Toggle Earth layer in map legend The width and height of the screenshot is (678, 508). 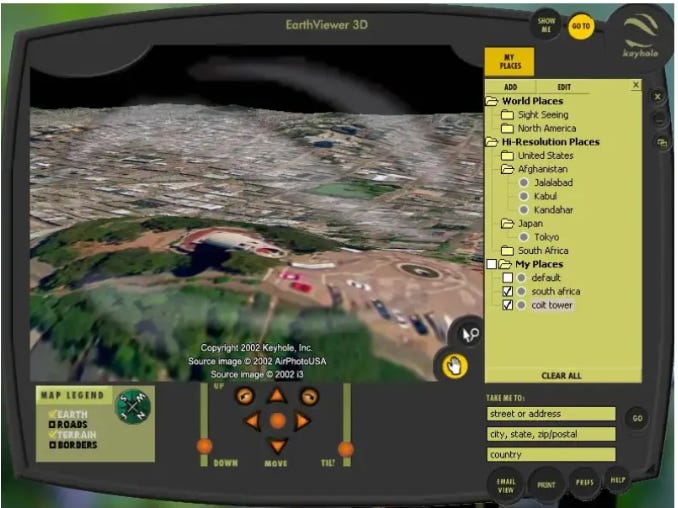[68, 414]
